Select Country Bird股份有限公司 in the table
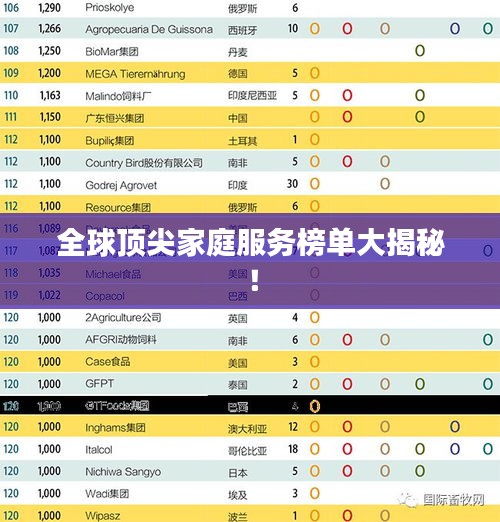Viewport: 500px width, 522px height. pos(144,163)
